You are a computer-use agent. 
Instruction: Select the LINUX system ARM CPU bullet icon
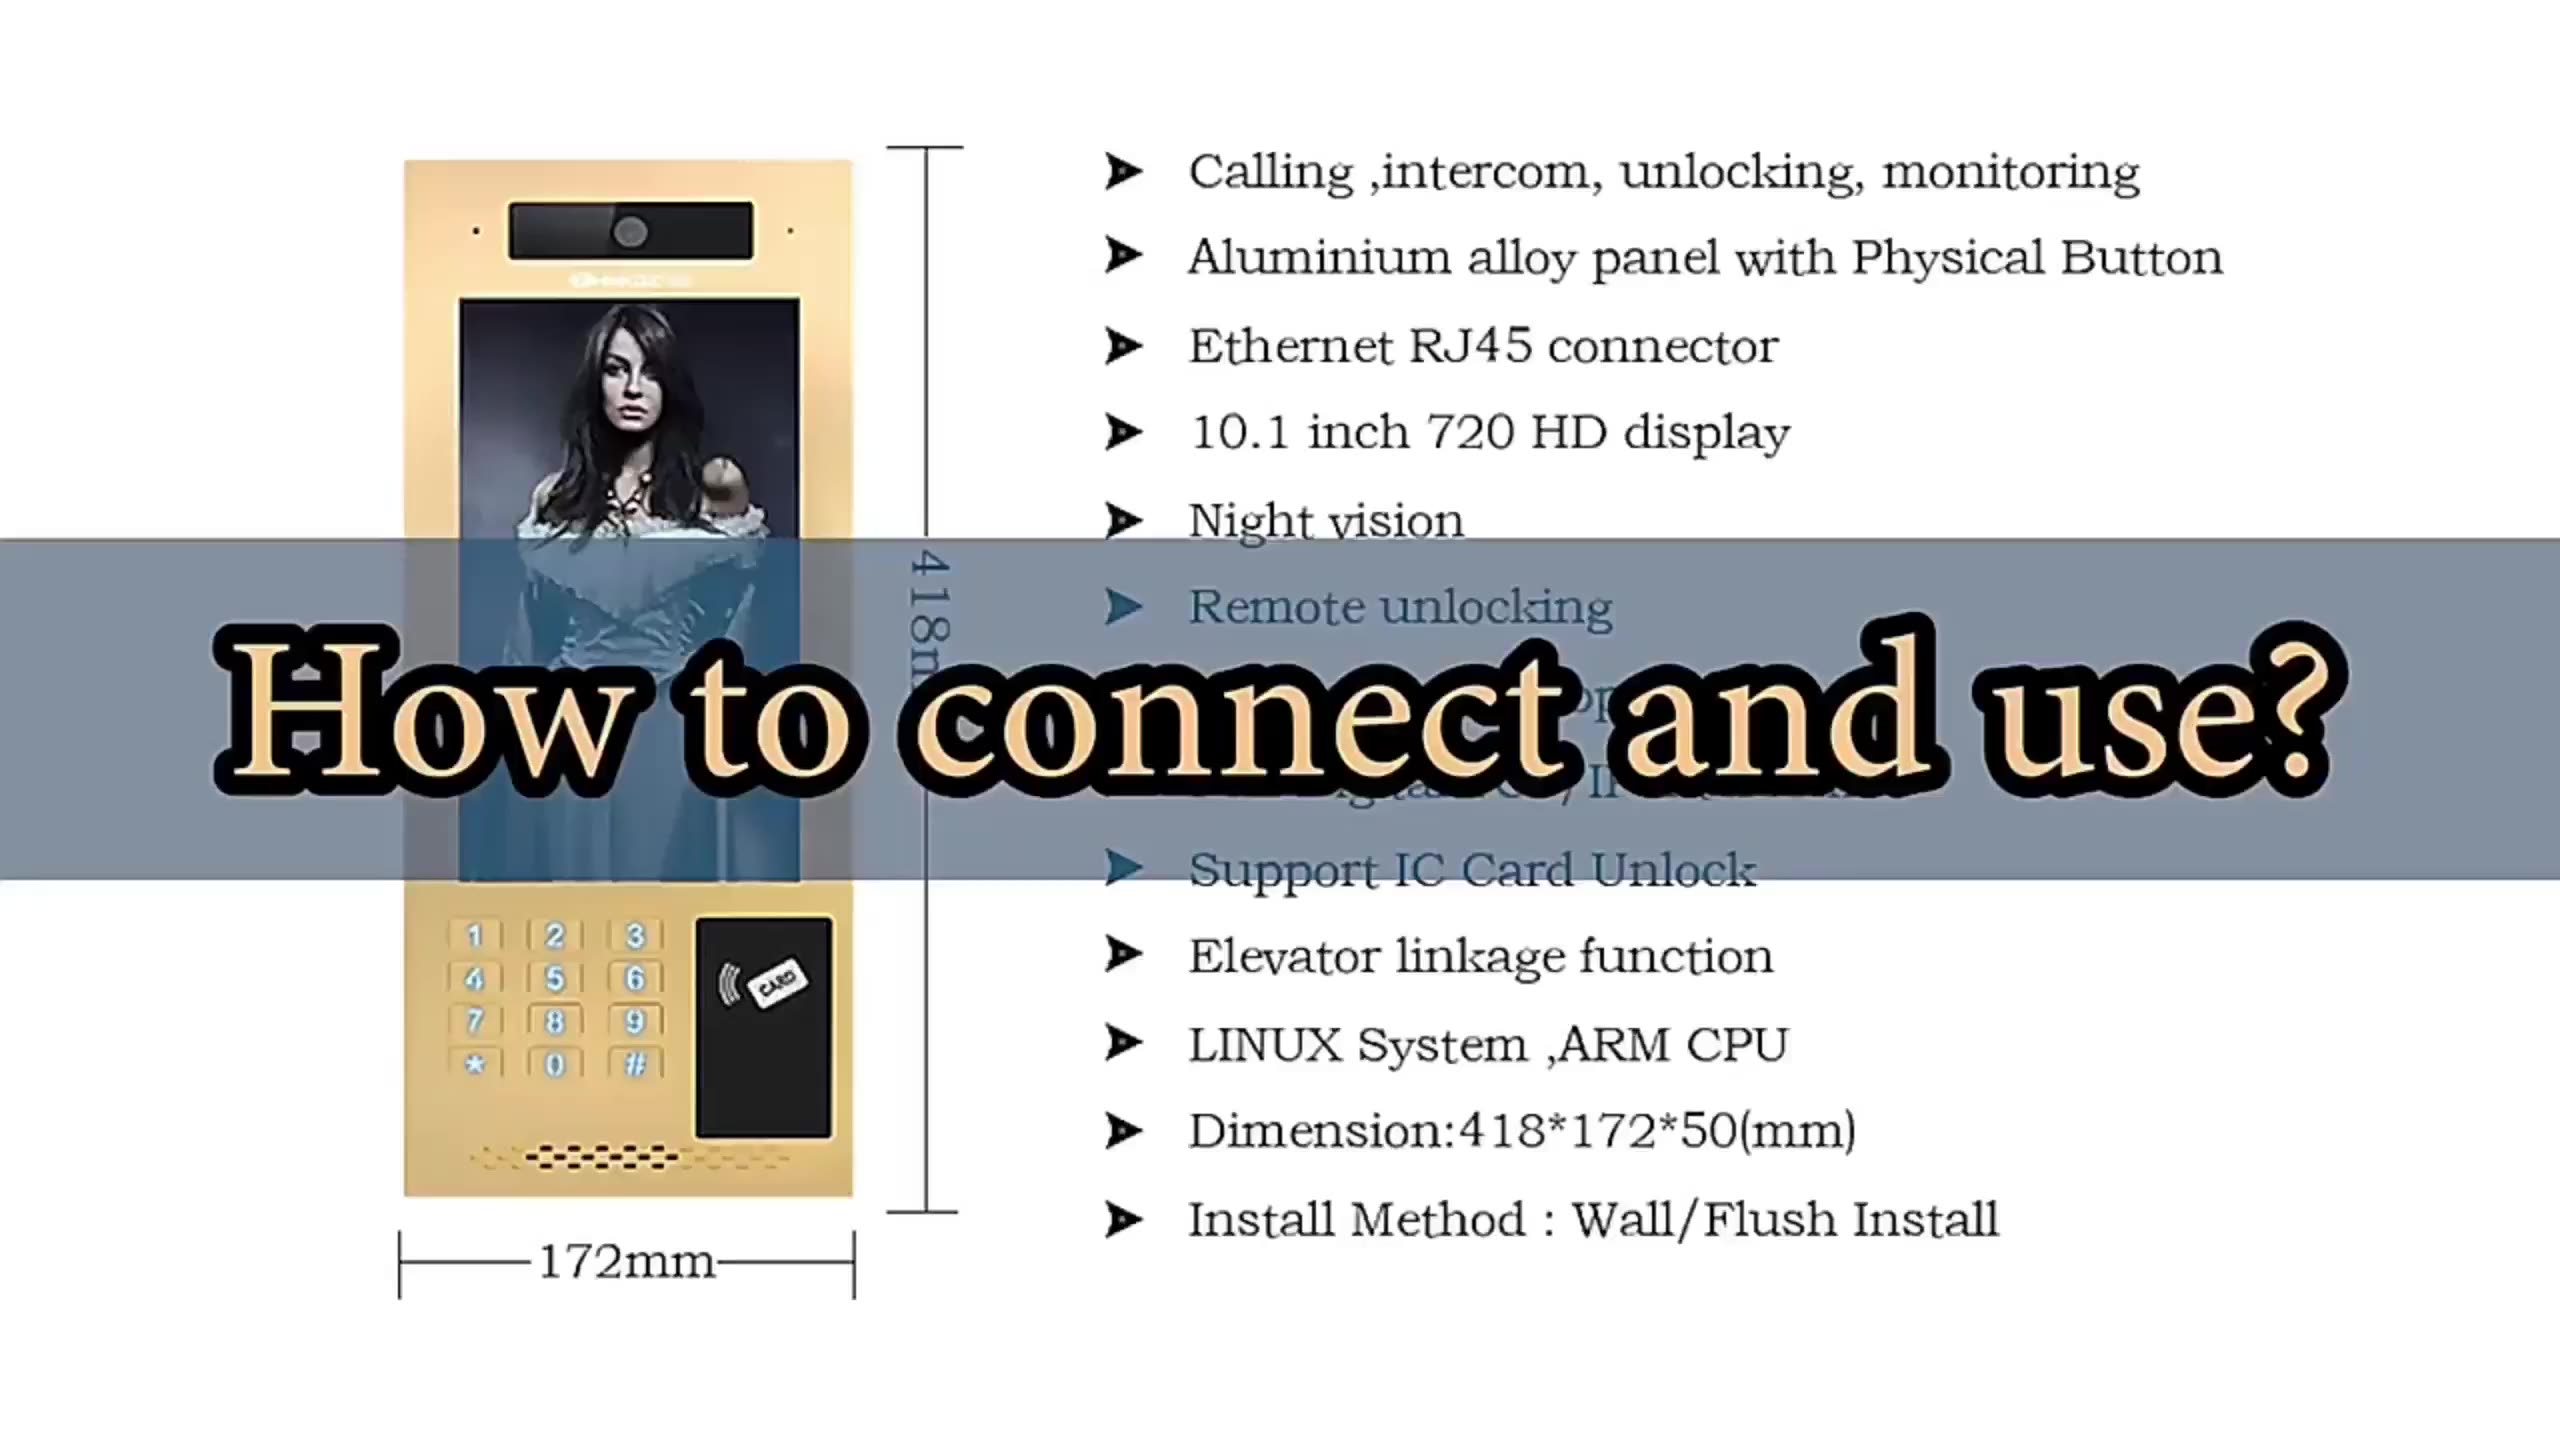click(x=1125, y=1043)
